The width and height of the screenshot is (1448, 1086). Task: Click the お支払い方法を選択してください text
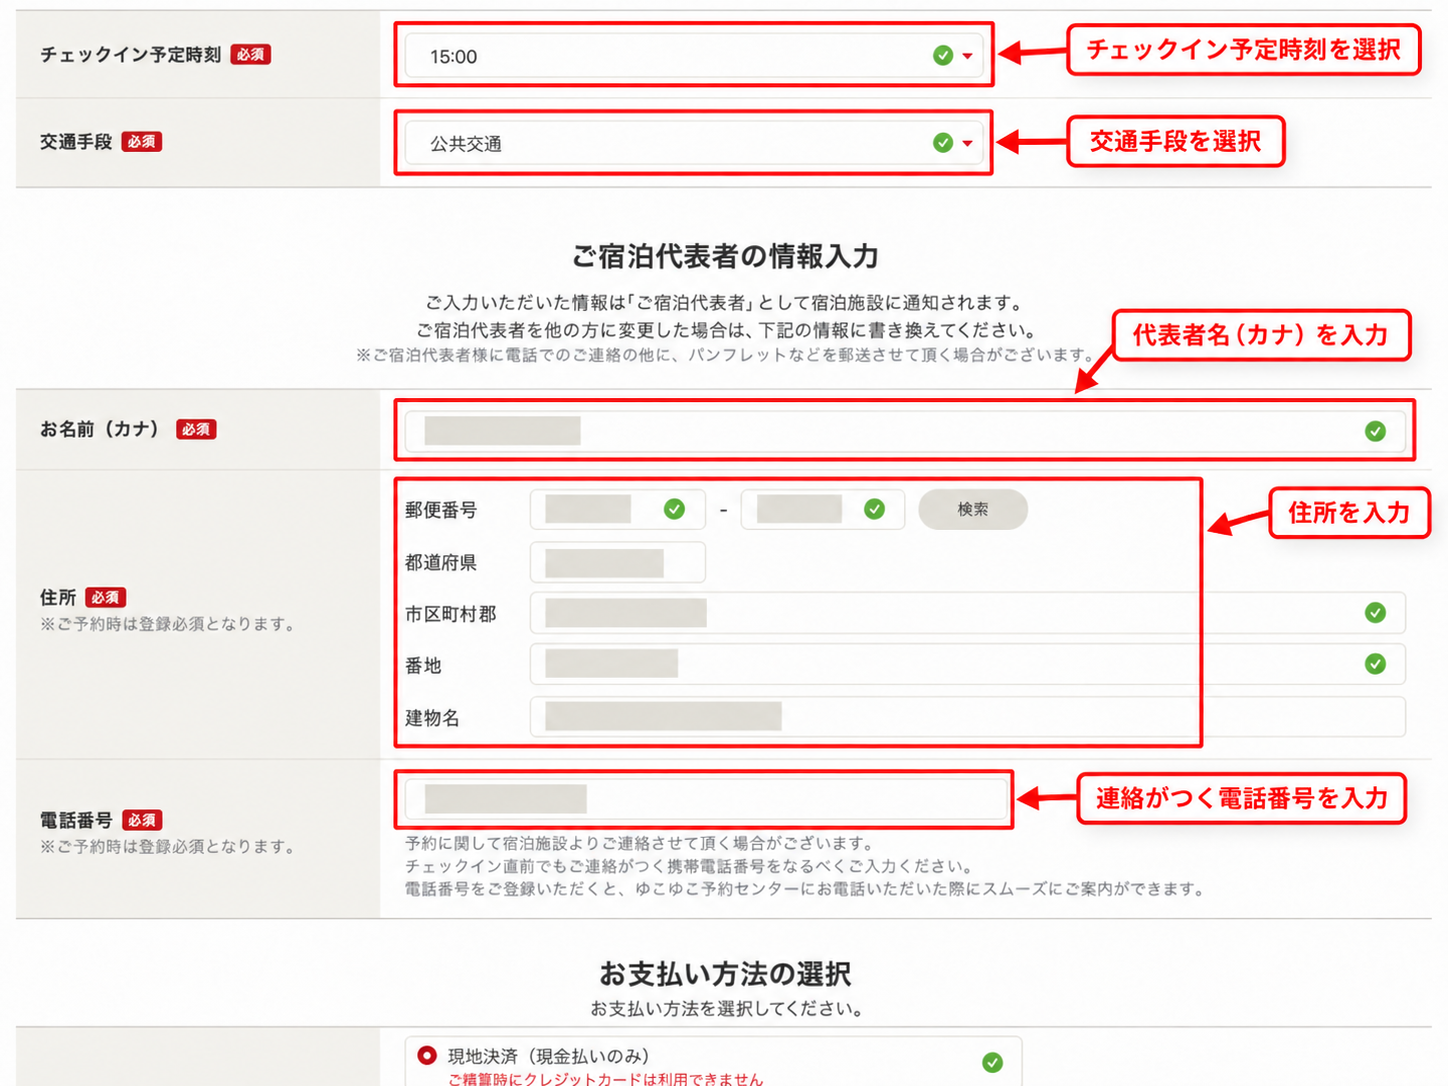(726, 1008)
